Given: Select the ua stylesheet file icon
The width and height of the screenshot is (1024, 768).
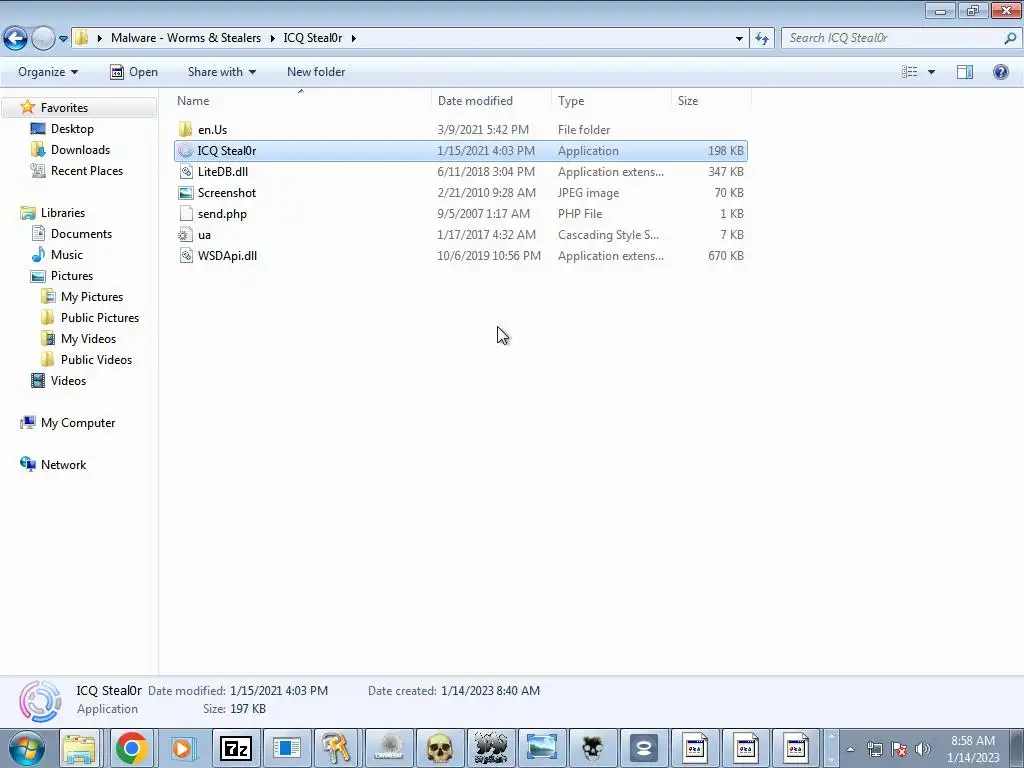Looking at the screenshot, I should click(x=185, y=234).
